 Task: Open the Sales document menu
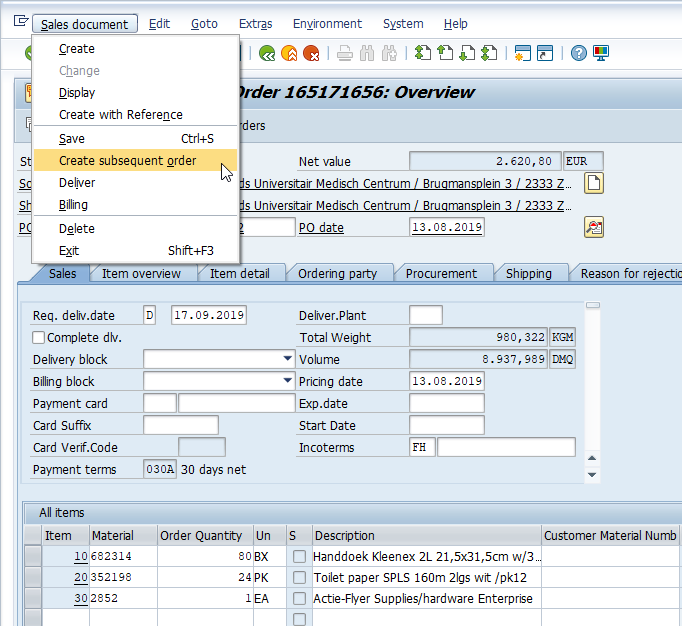click(85, 24)
